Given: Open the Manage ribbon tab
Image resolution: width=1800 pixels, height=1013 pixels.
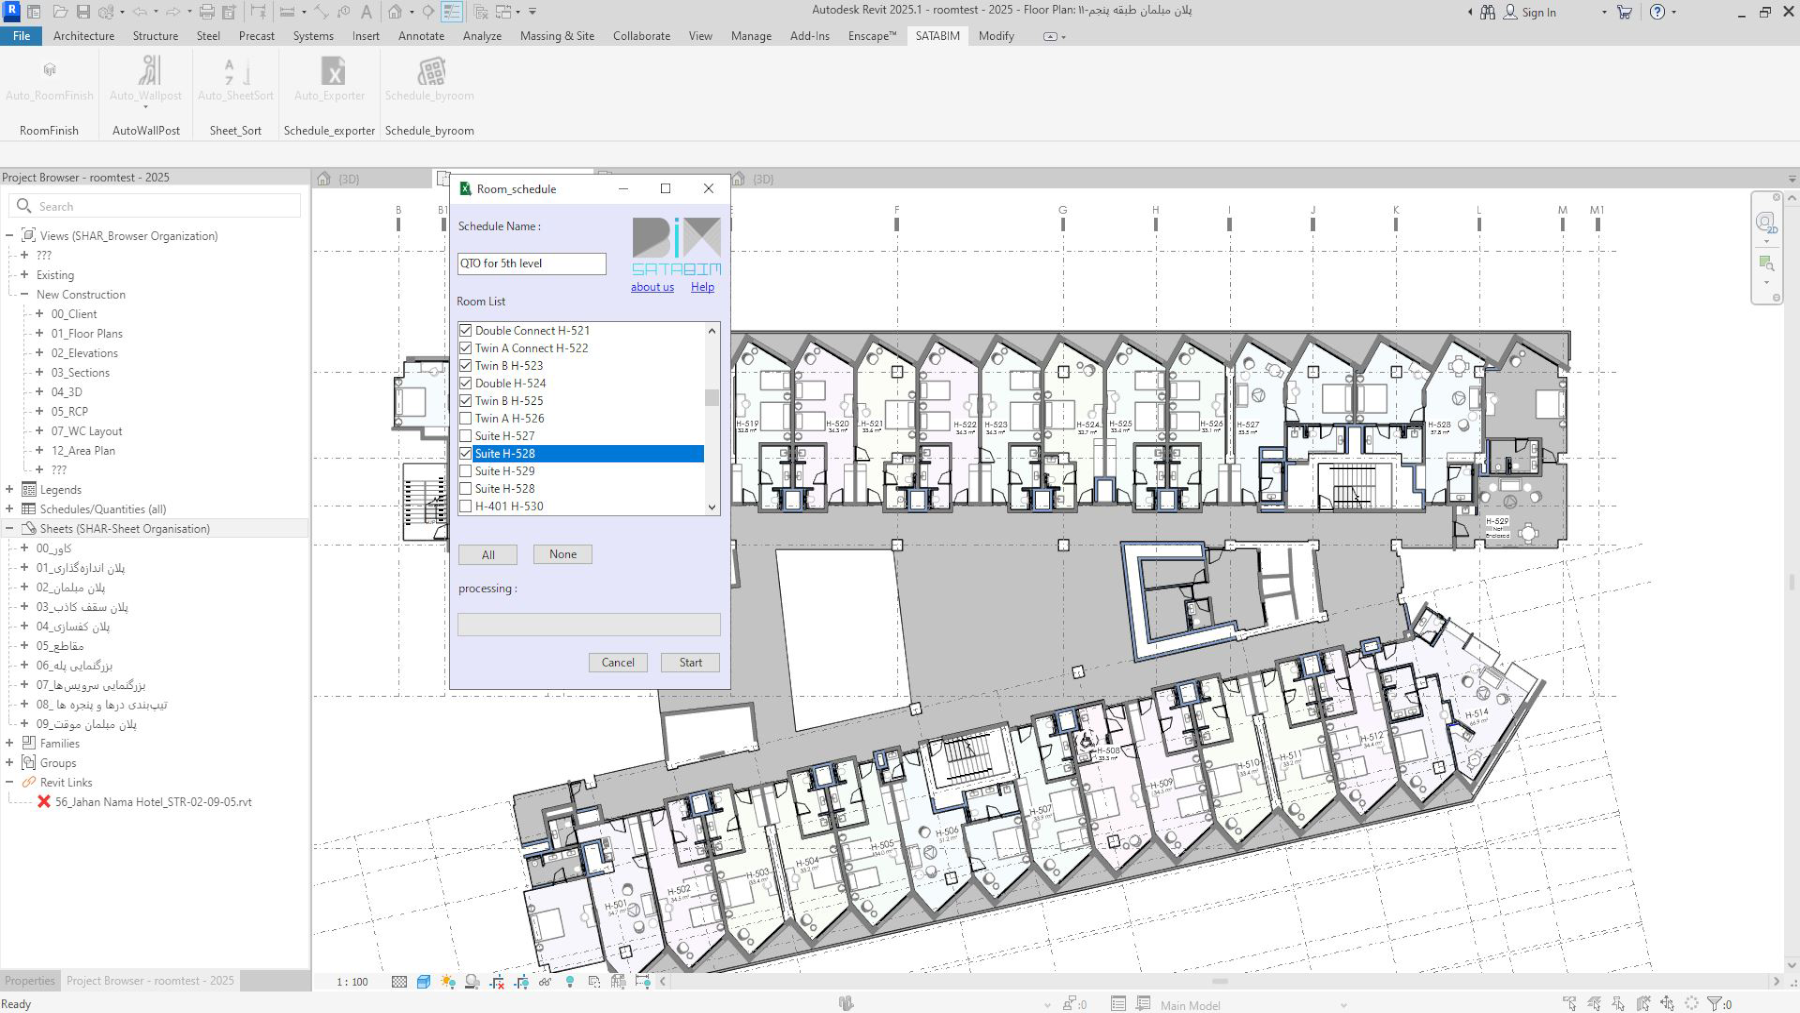Looking at the screenshot, I should tap(751, 36).
